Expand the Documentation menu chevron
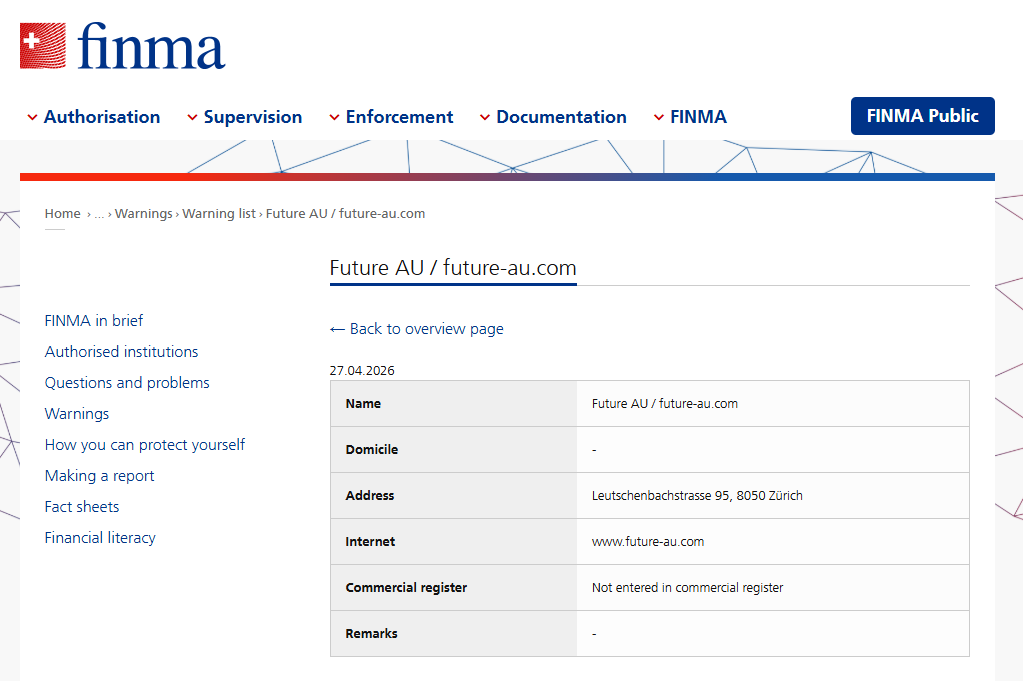Image resolution: width=1023 pixels, height=681 pixels. (485, 117)
